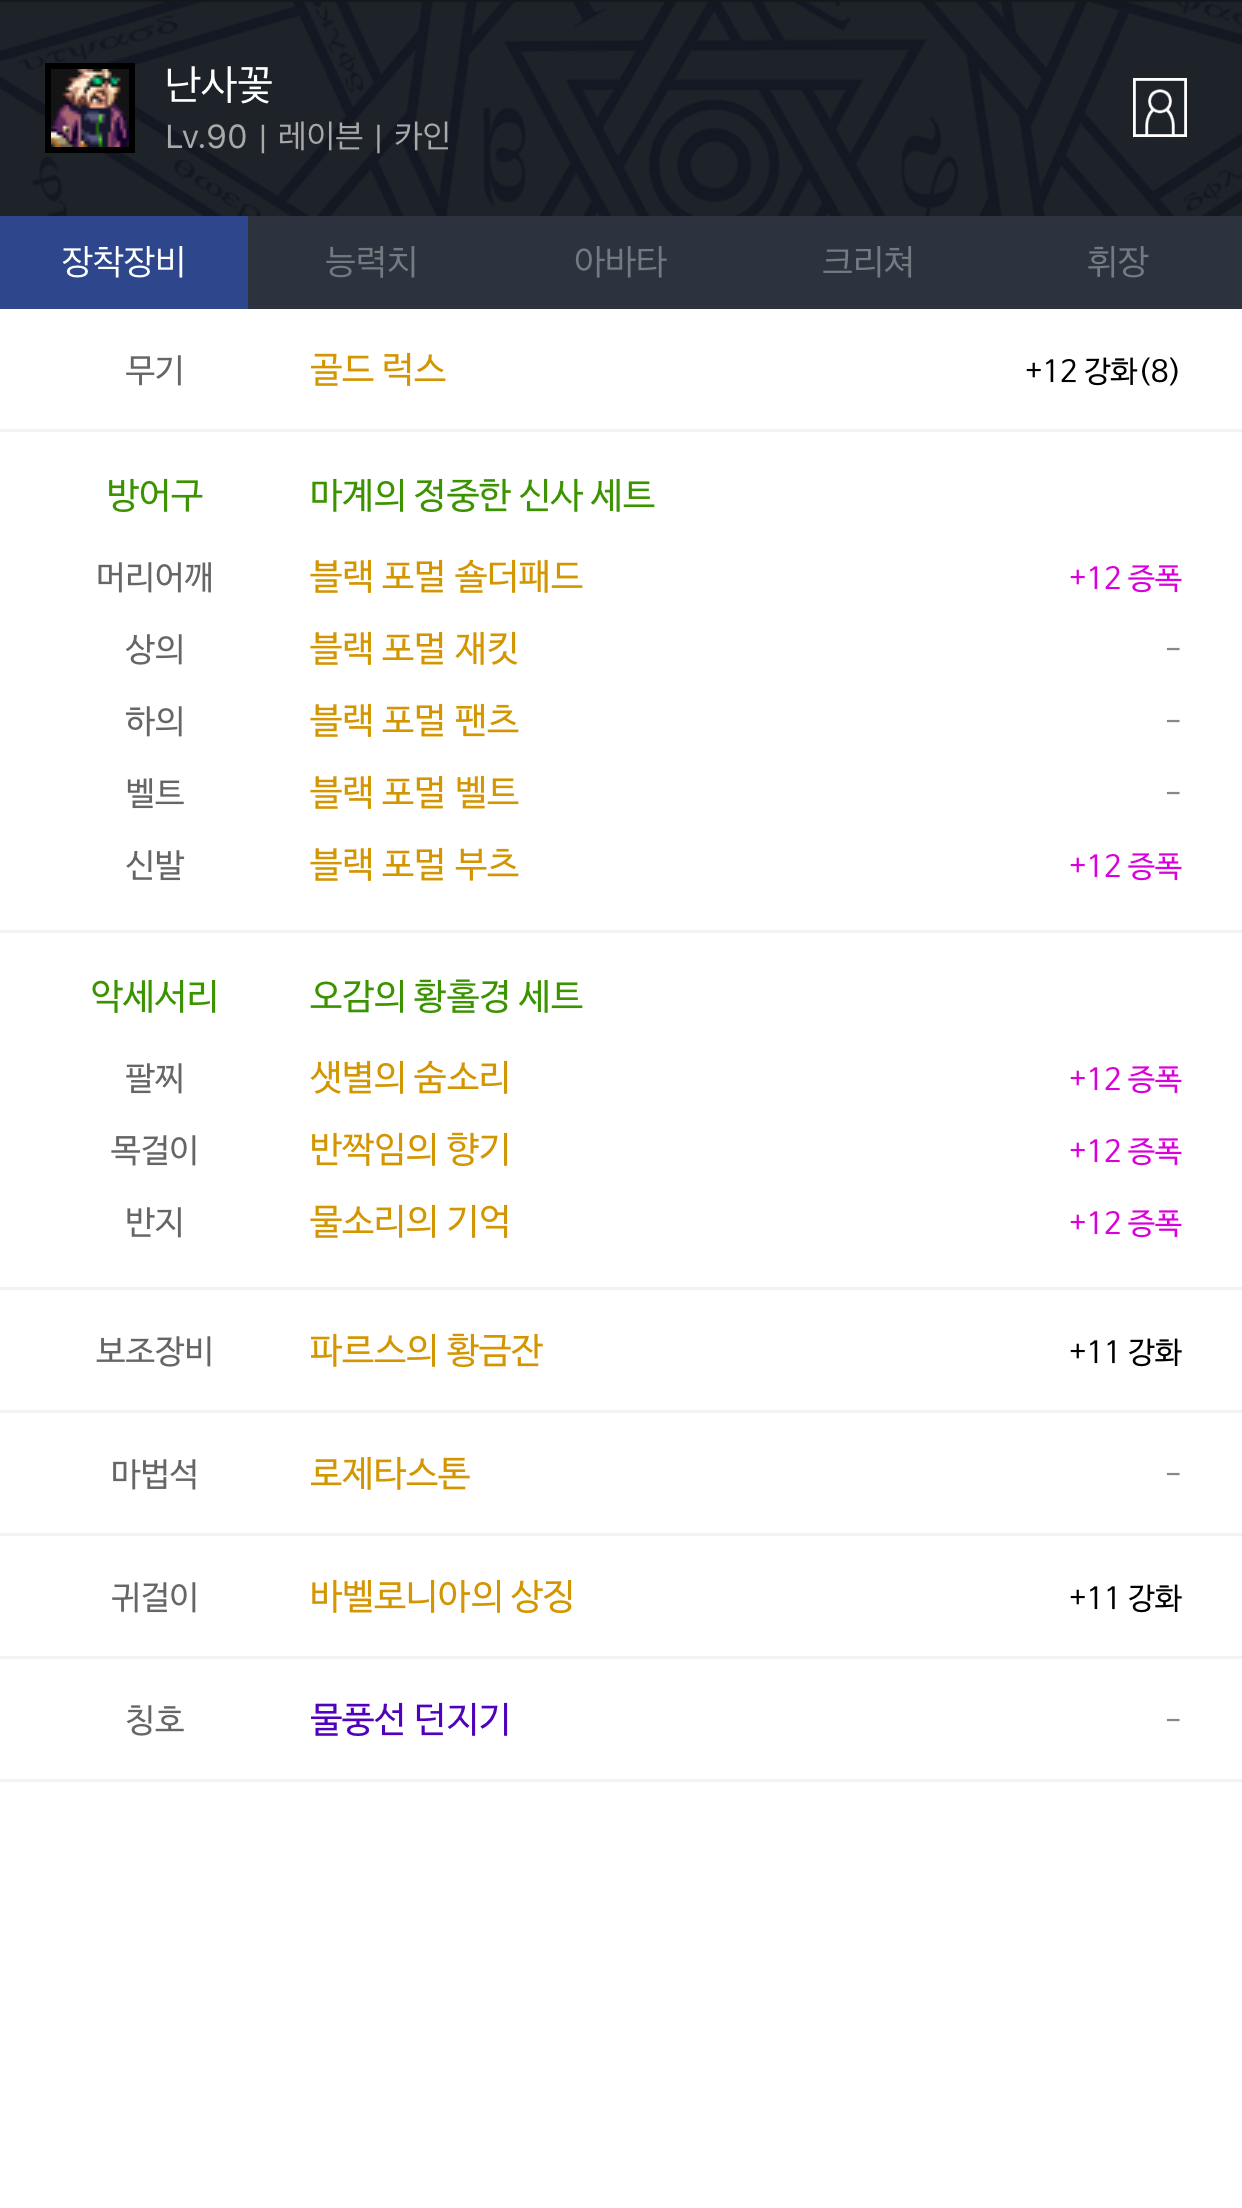1242x2208 pixels.
Task: Open the 마계의 정중한 신사 세트 link
Action: 482,495
